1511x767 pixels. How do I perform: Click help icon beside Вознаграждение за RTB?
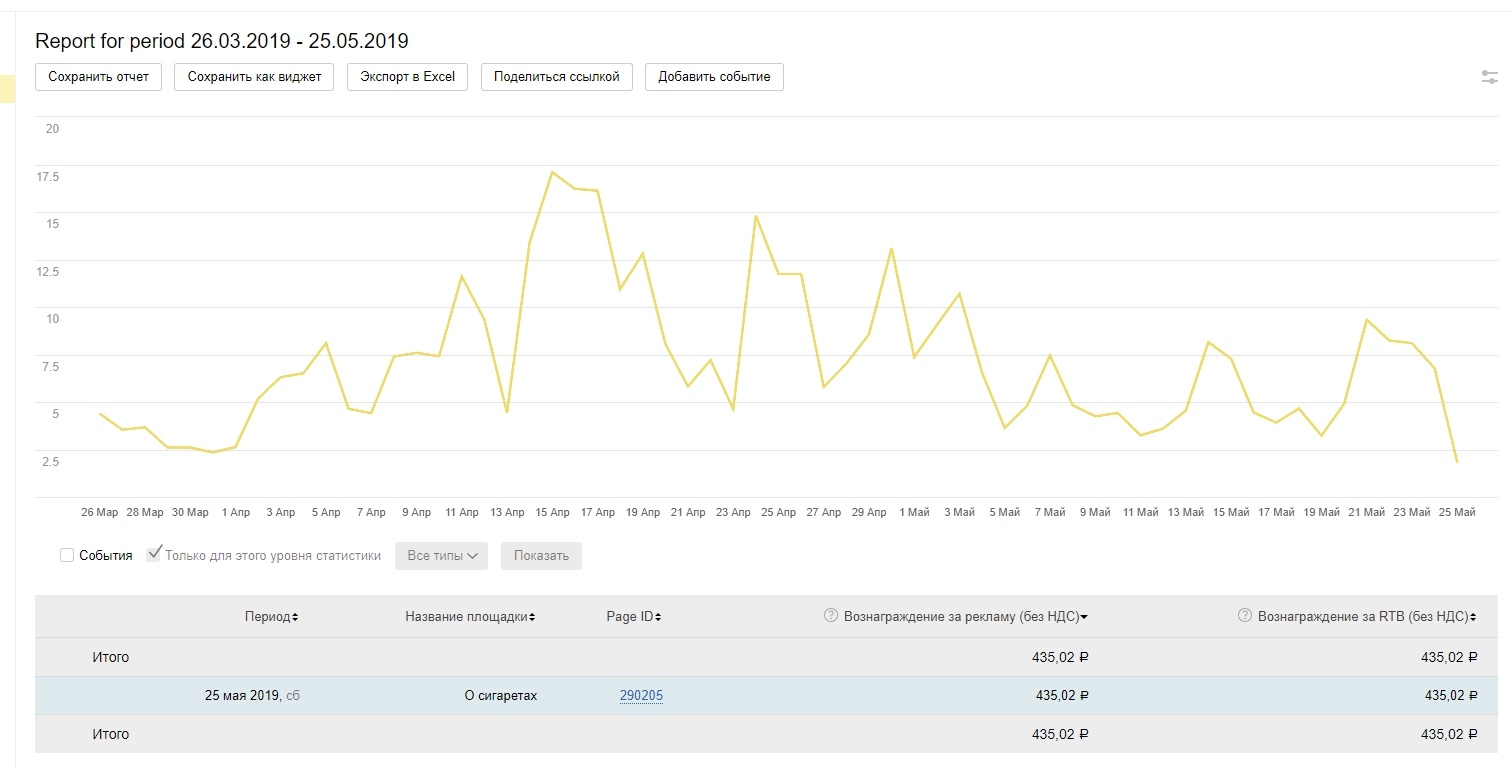coord(1244,616)
